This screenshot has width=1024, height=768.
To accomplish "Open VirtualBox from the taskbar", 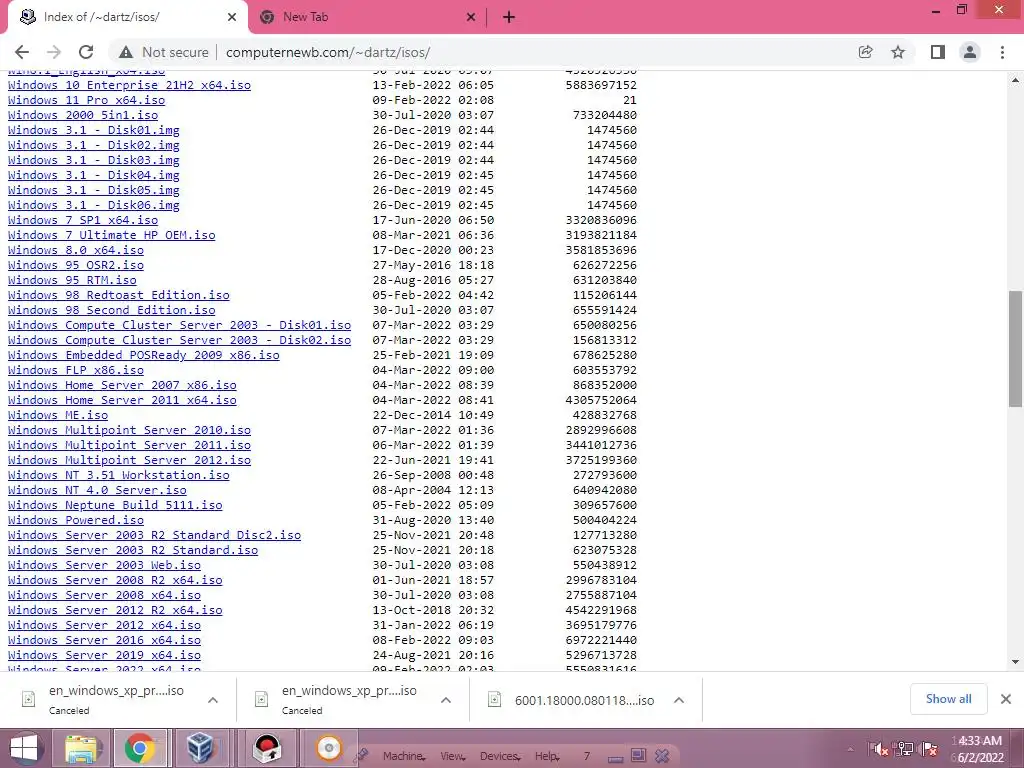I will [x=199, y=748].
